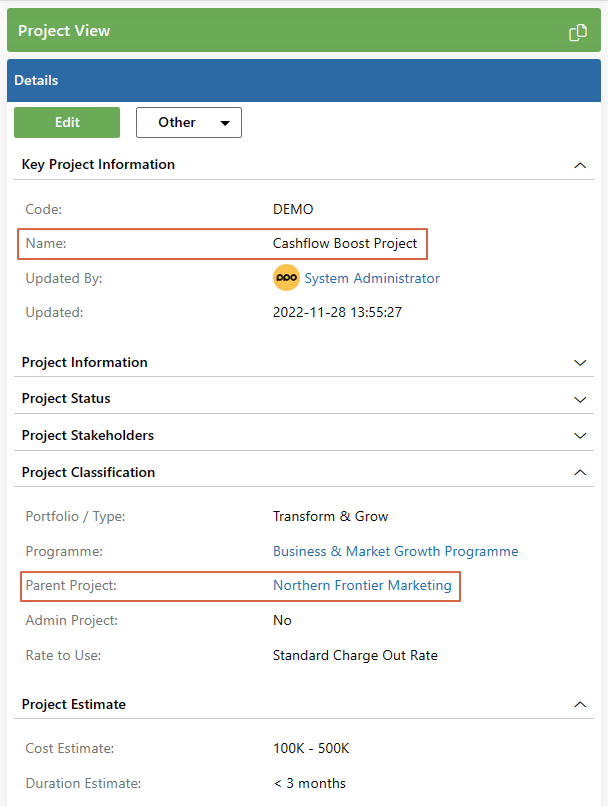Expand the Project Status section
The image size is (608, 806).
pos(580,399)
